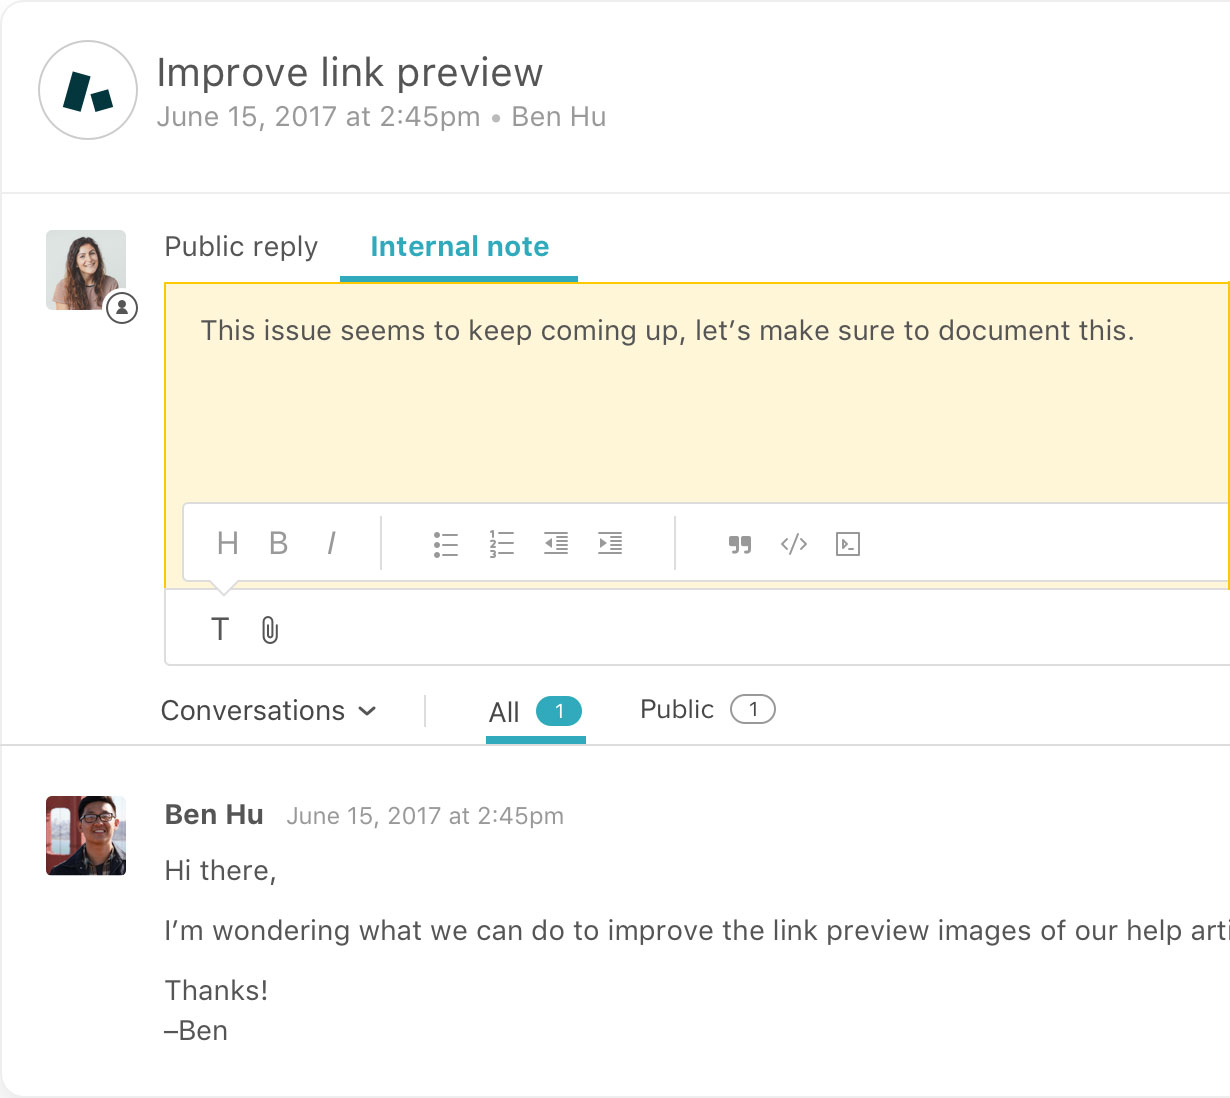Switch to the Public reply tab
The image size is (1230, 1098).
tap(241, 247)
